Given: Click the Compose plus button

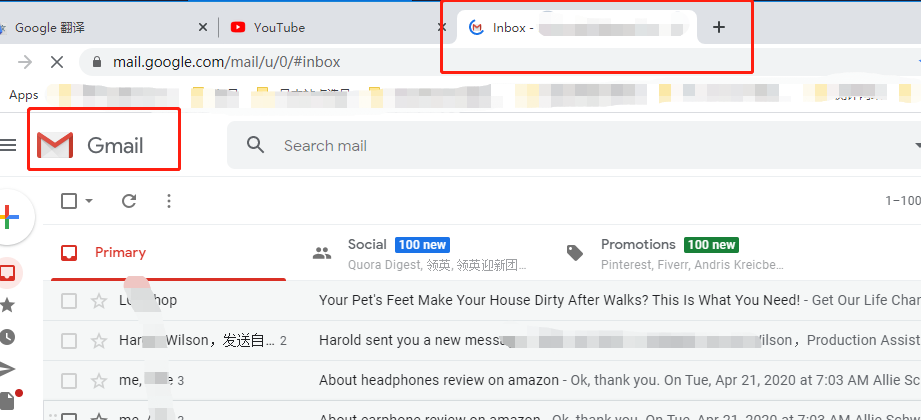Looking at the screenshot, I should pos(10,217).
